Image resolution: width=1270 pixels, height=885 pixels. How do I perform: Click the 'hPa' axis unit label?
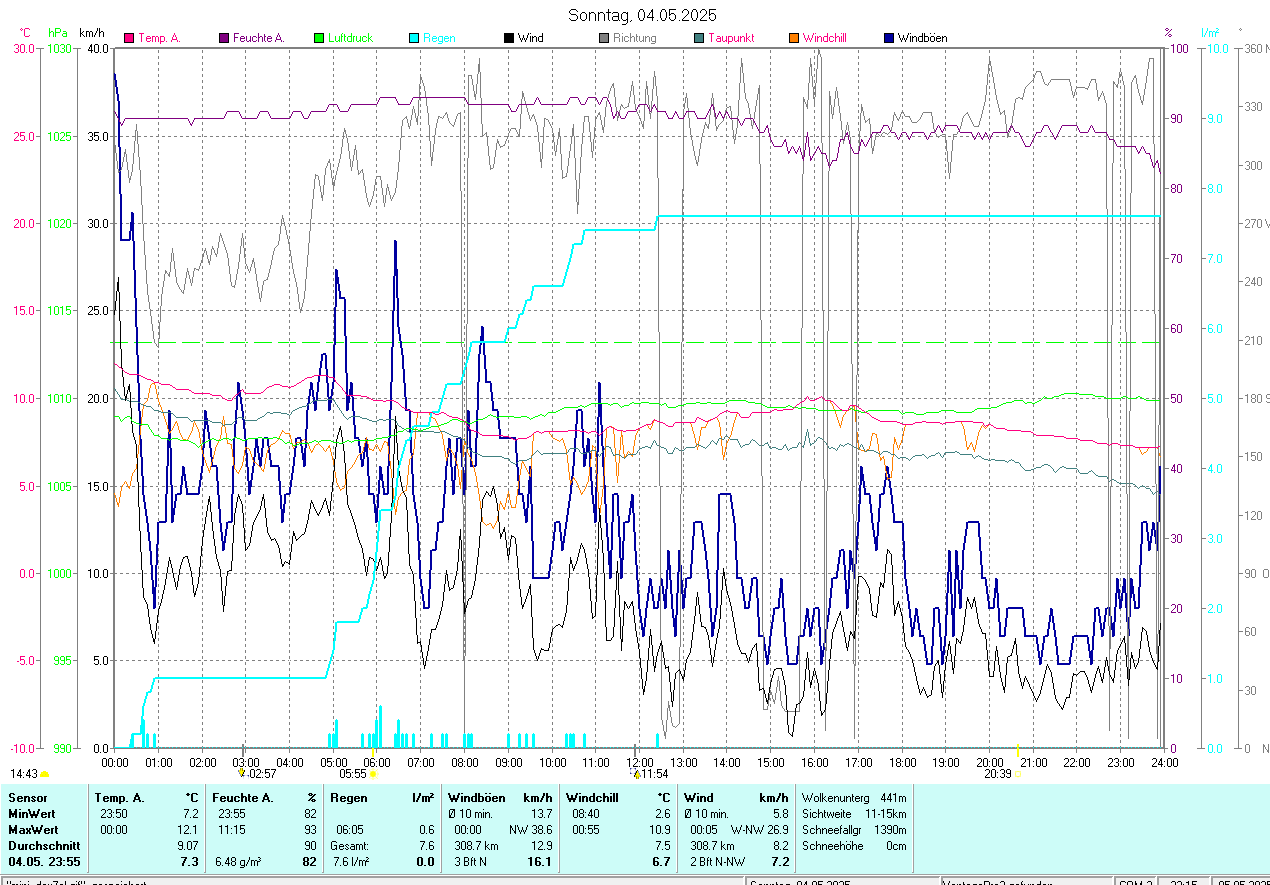(x=58, y=33)
